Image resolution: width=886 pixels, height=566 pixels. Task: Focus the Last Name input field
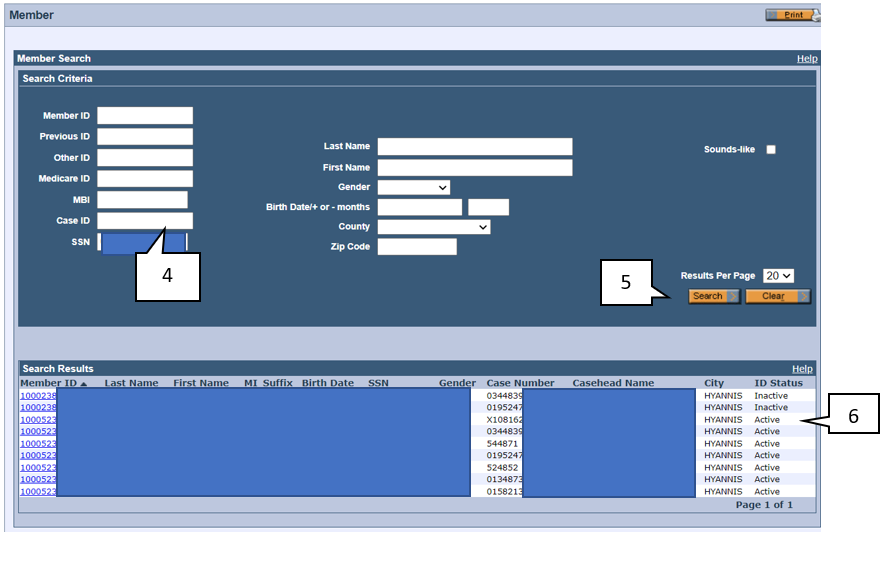coord(475,146)
